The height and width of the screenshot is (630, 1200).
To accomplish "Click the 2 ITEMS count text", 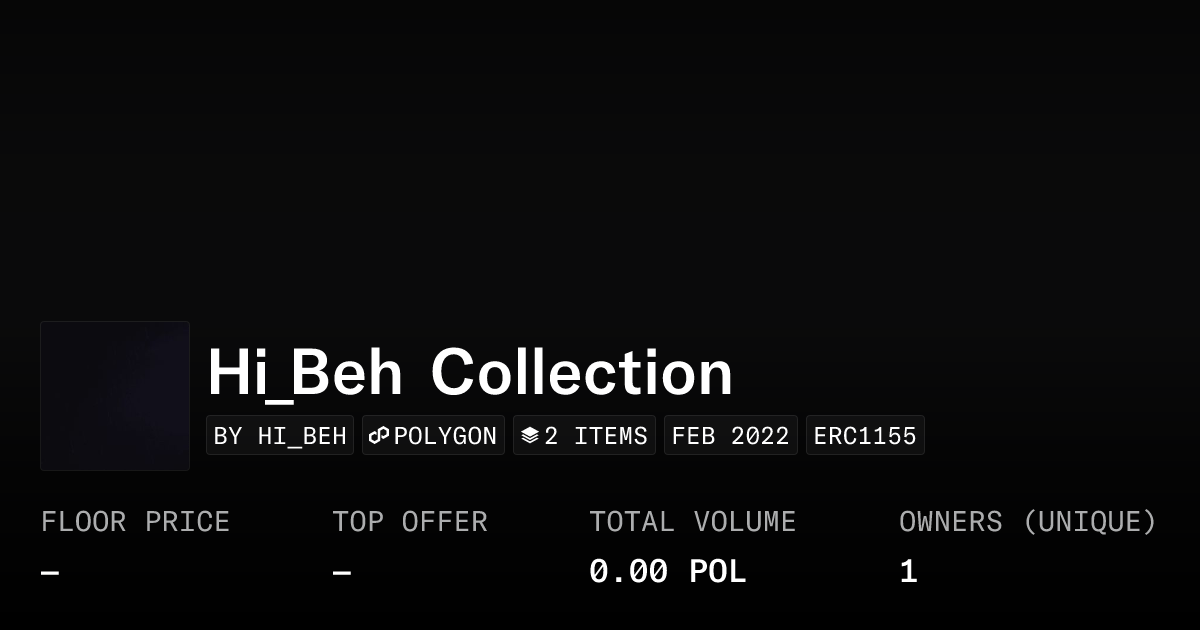I will (596, 436).
